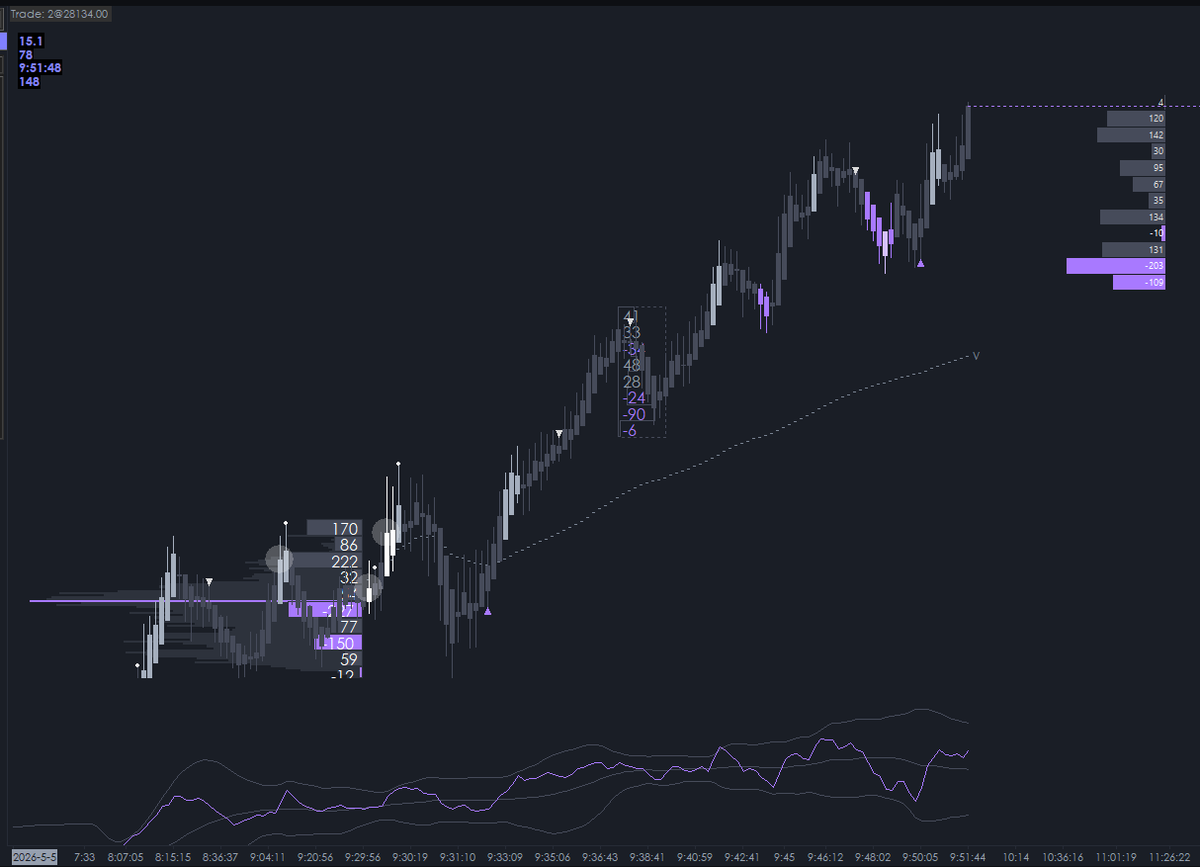Click the 10:14 time axis label
The width and height of the screenshot is (1200, 867).
click(1017, 857)
